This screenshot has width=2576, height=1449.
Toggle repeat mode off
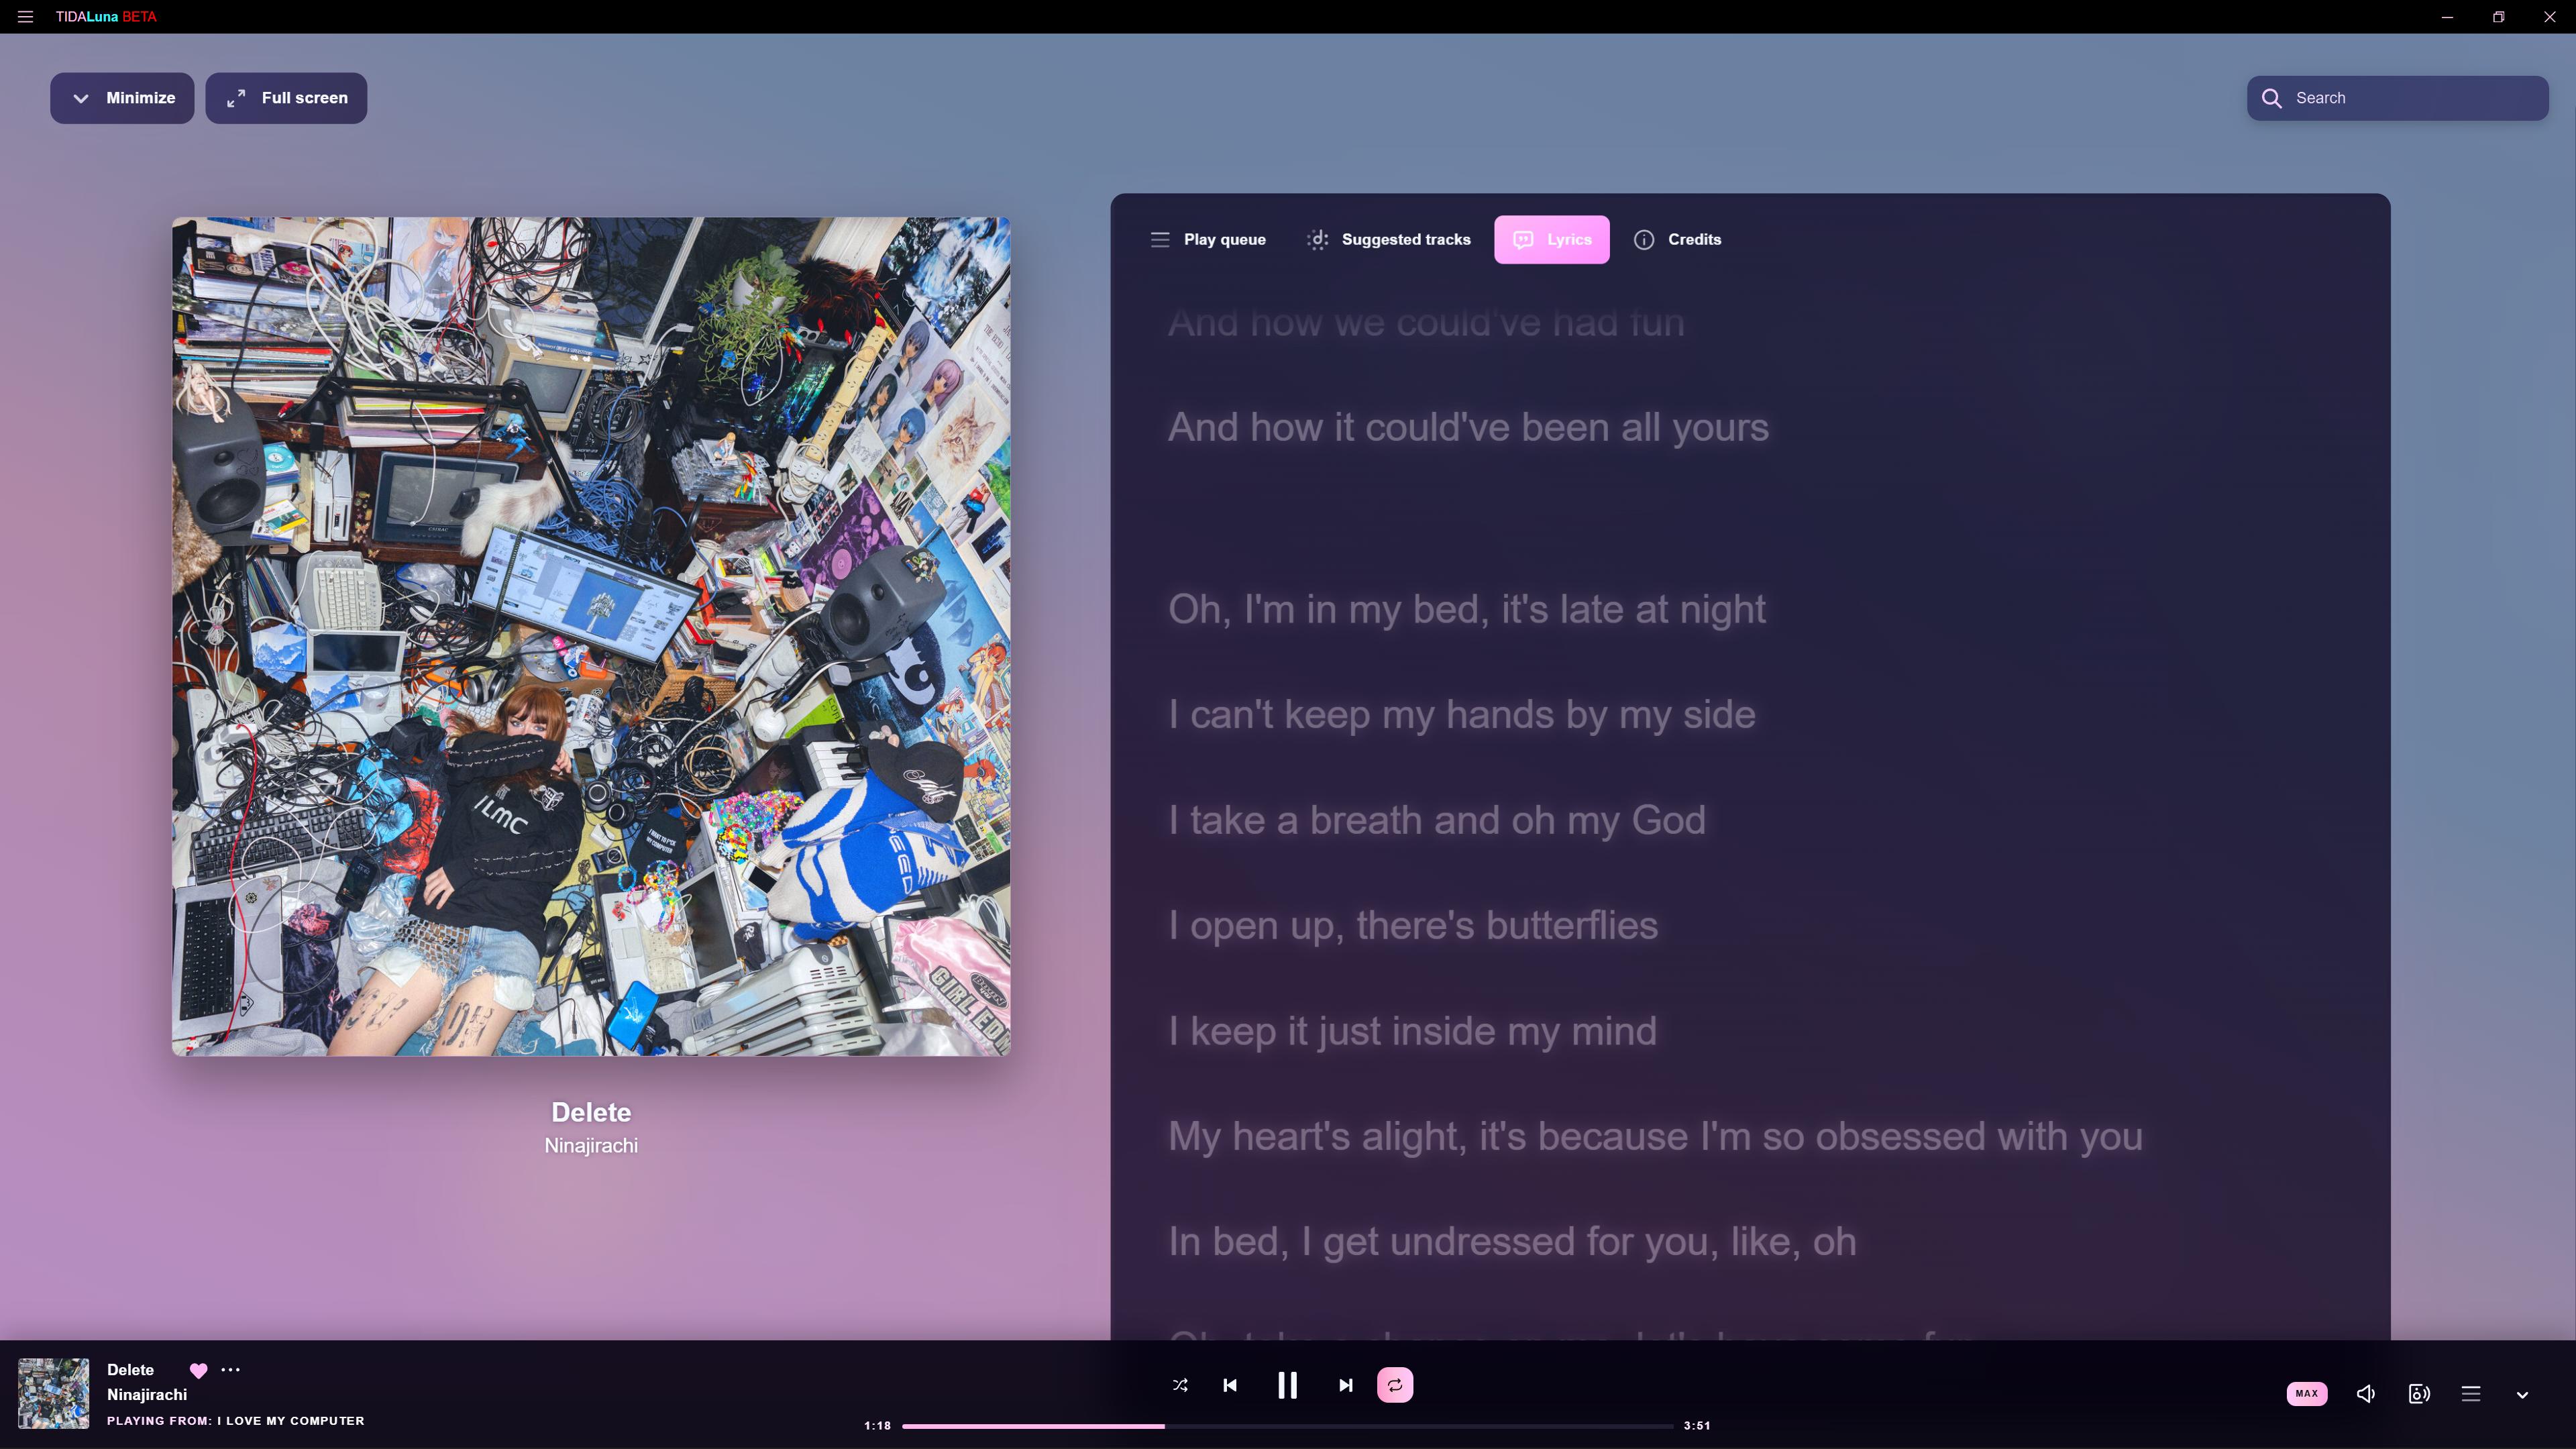coord(1395,1385)
